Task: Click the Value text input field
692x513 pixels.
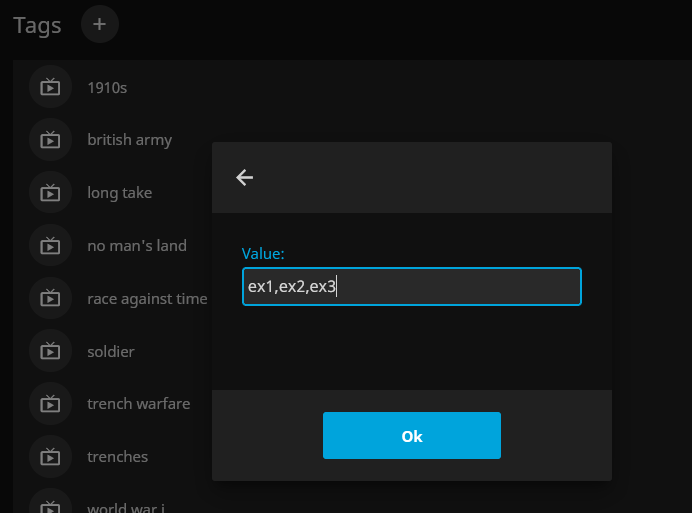Action: click(411, 287)
